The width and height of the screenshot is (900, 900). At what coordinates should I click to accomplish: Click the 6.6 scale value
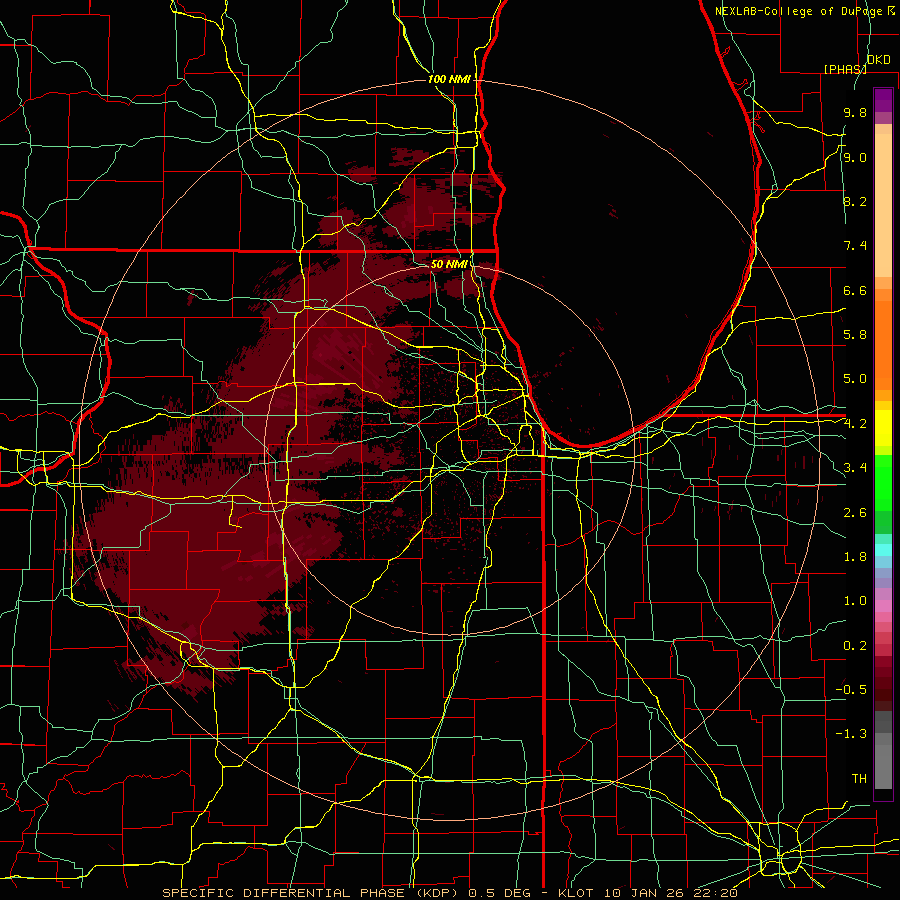pos(855,290)
